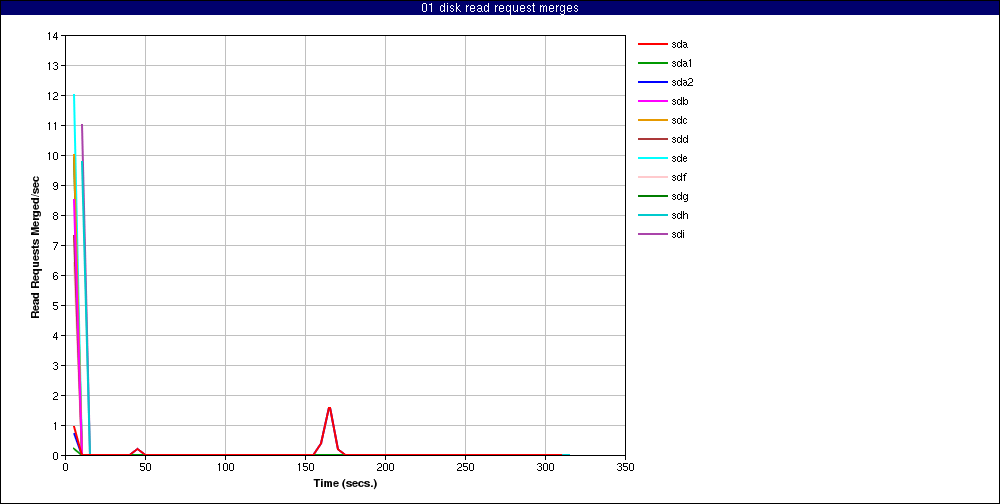The height and width of the screenshot is (504, 1000).
Task: Select the sdc legend label
Action: [x=680, y=121]
